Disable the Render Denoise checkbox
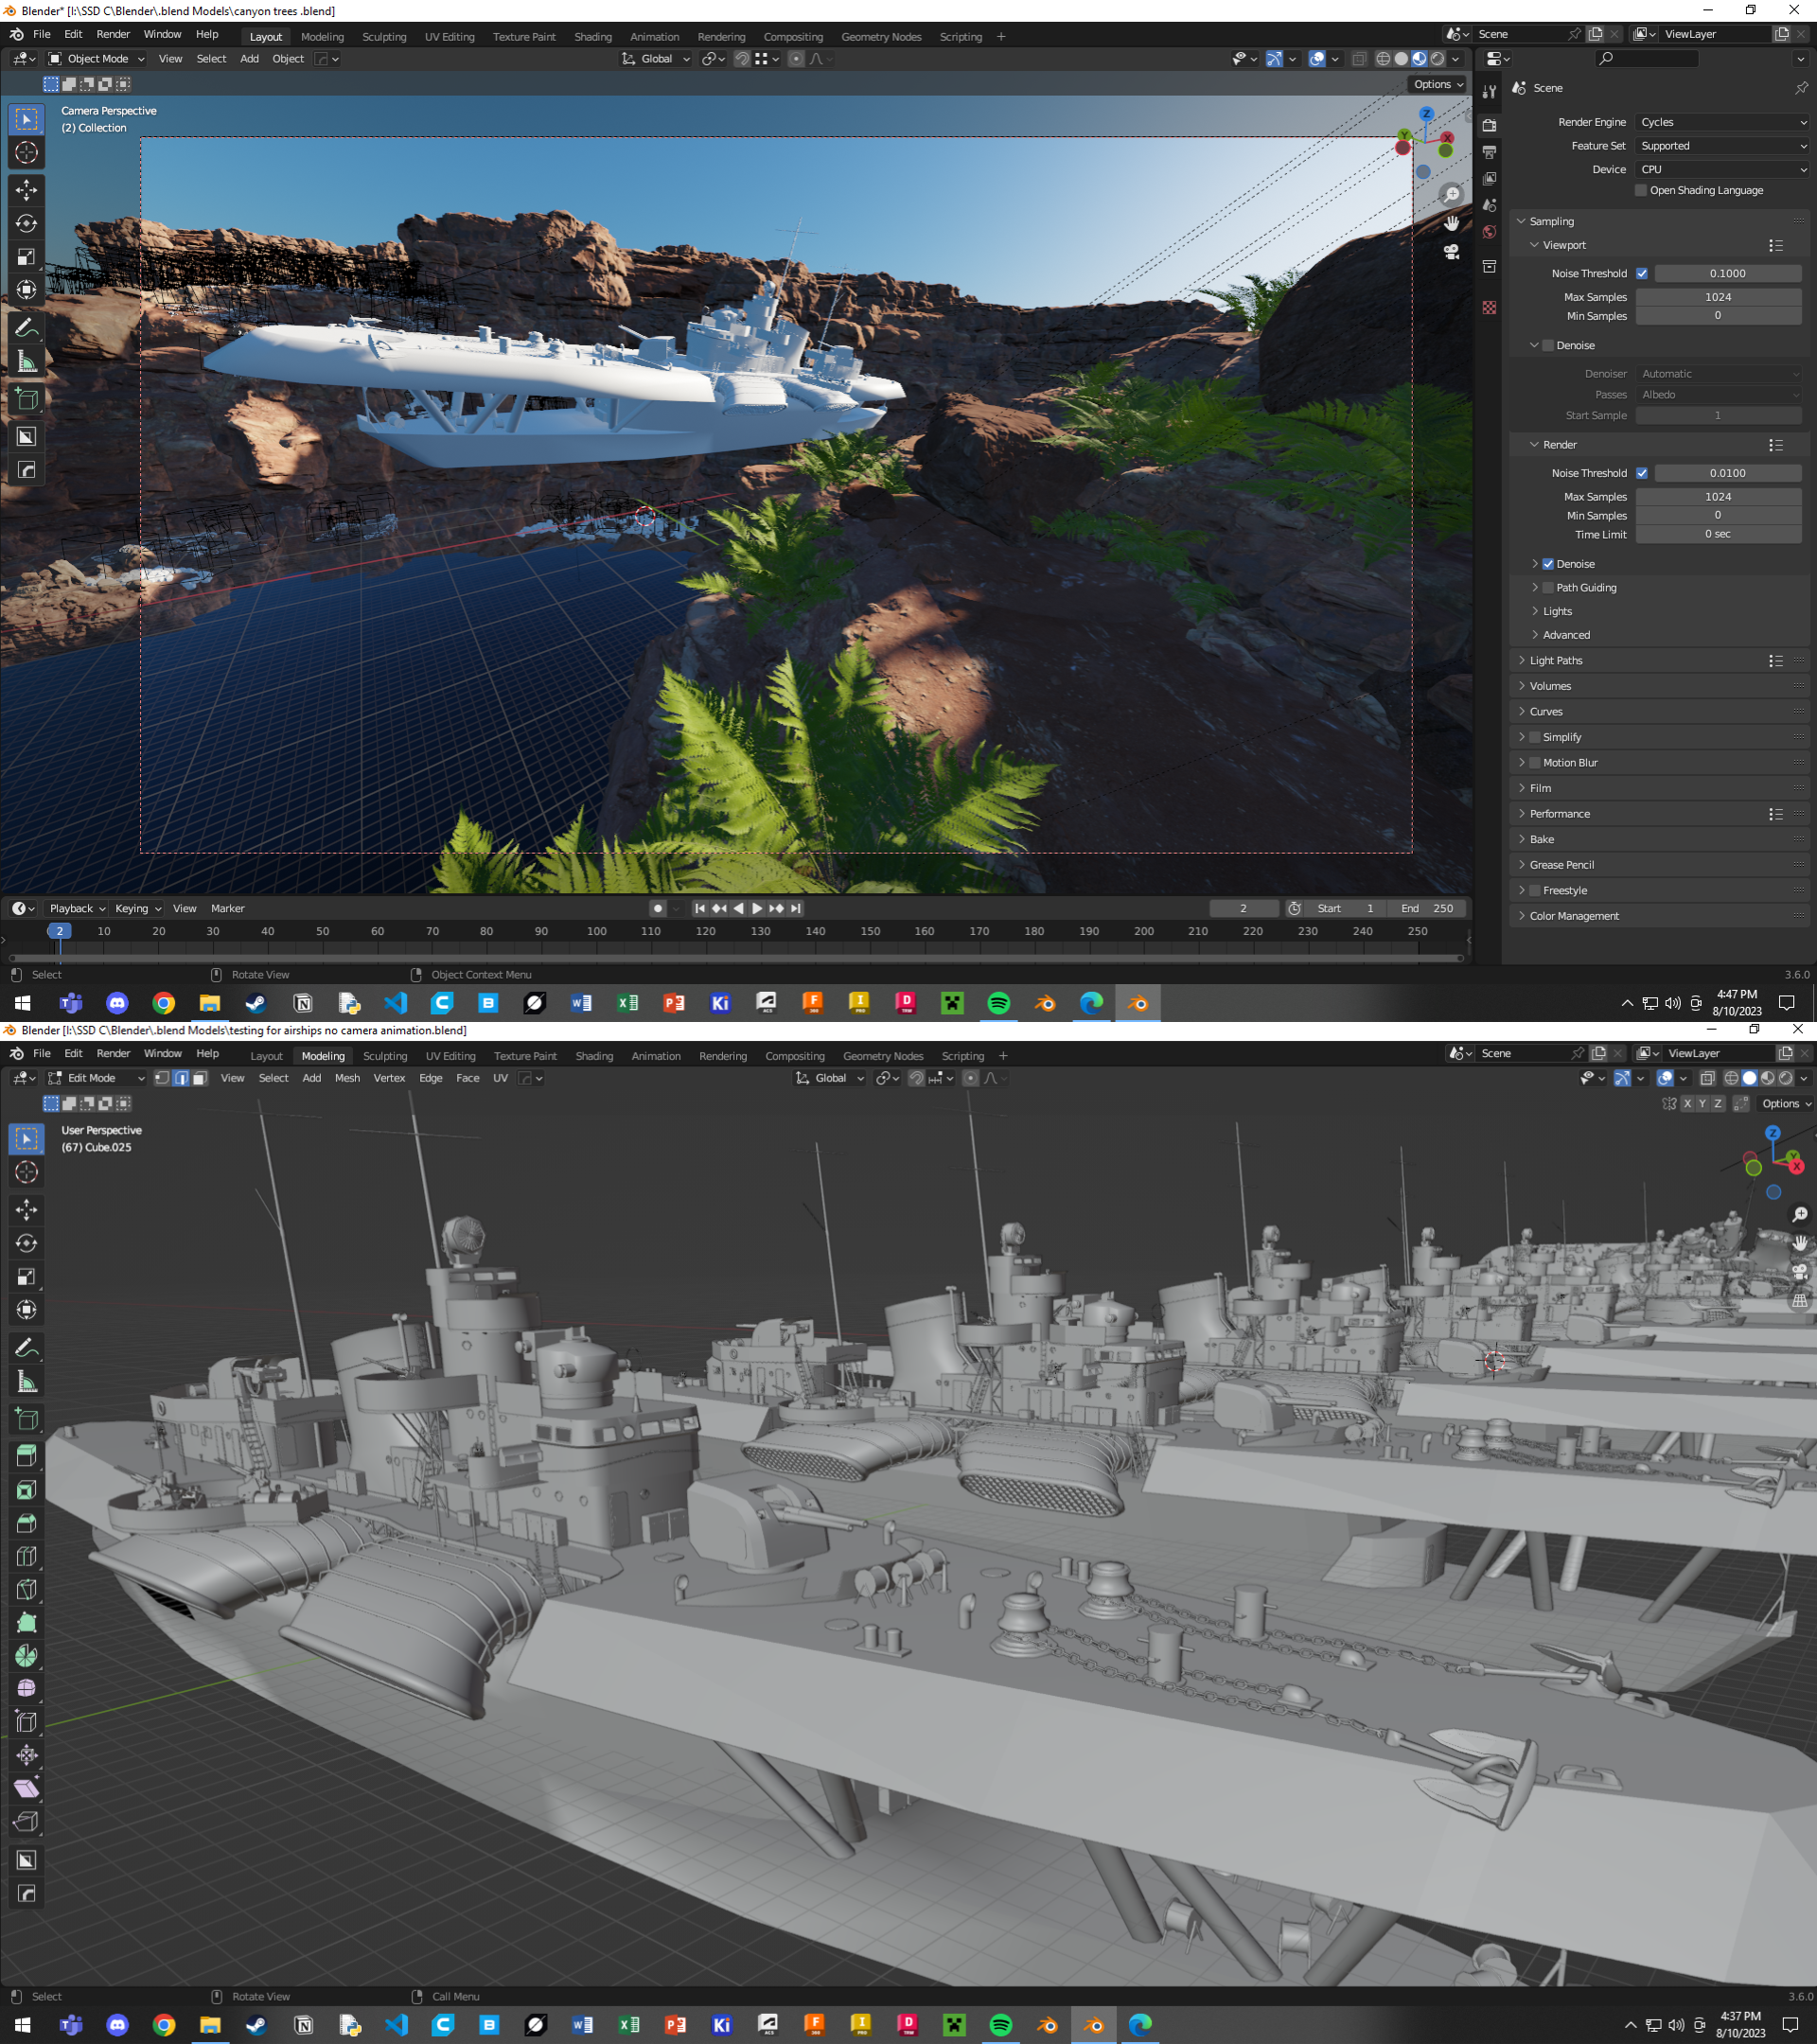 pyautogui.click(x=1548, y=564)
